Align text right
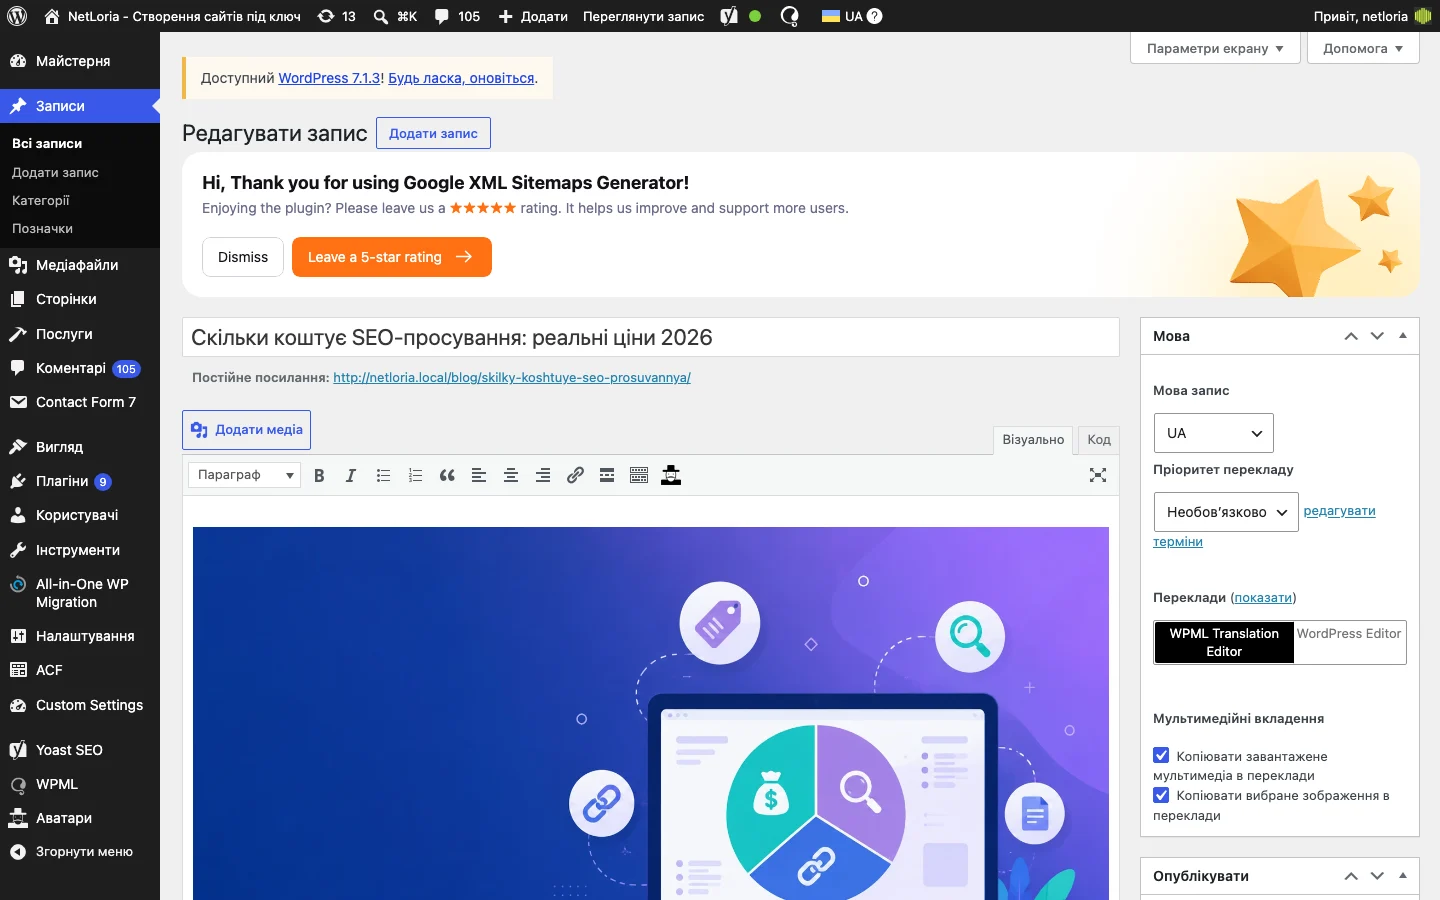Image resolution: width=1440 pixels, height=900 pixels. (x=543, y=476)
